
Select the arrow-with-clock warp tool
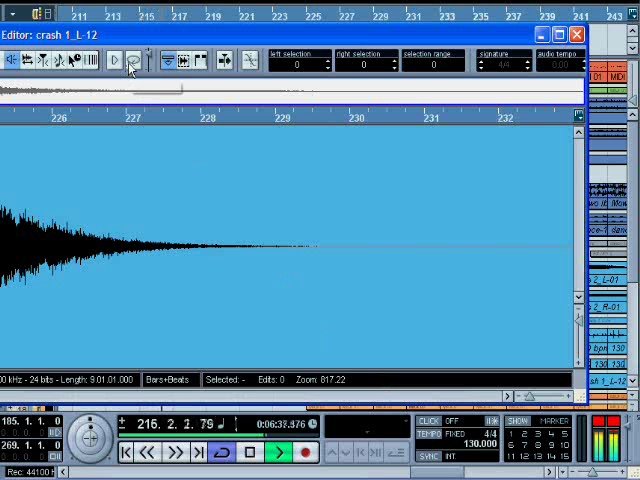[75, 60]
